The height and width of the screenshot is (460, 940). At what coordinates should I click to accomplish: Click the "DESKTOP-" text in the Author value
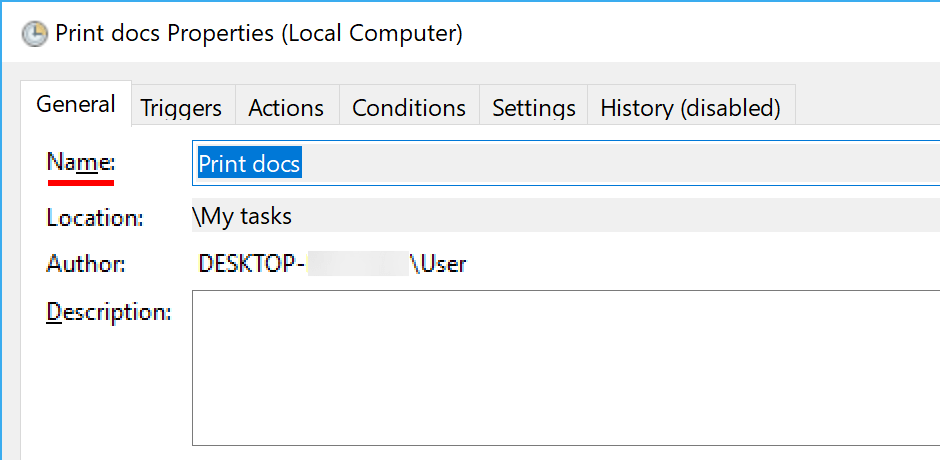coord(252,264)
